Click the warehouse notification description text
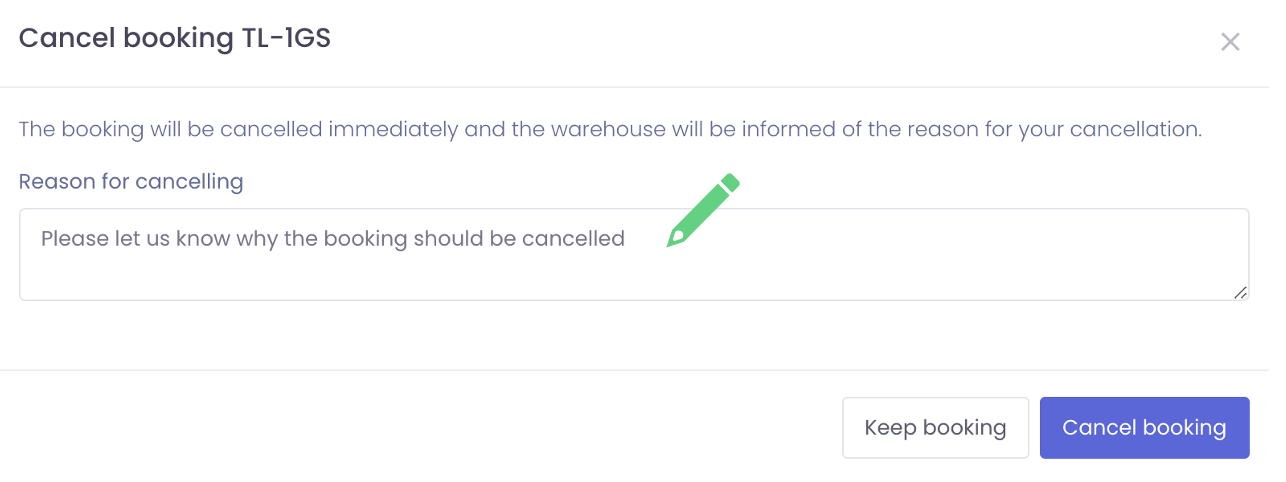Image resolution: width=1286 pixels, height=482 pixels. pos(610,129)
